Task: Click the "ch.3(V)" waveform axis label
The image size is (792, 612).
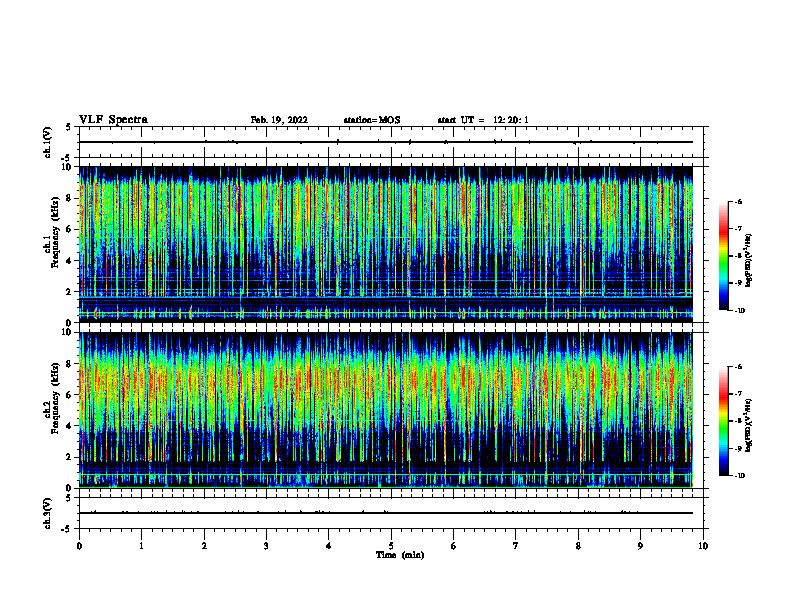Action: pos(48,513)
